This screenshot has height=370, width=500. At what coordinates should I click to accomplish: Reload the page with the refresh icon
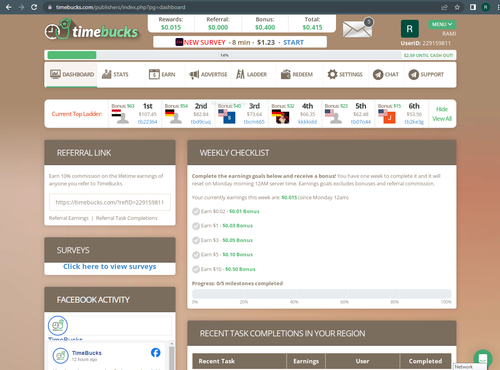coord(34,7)
